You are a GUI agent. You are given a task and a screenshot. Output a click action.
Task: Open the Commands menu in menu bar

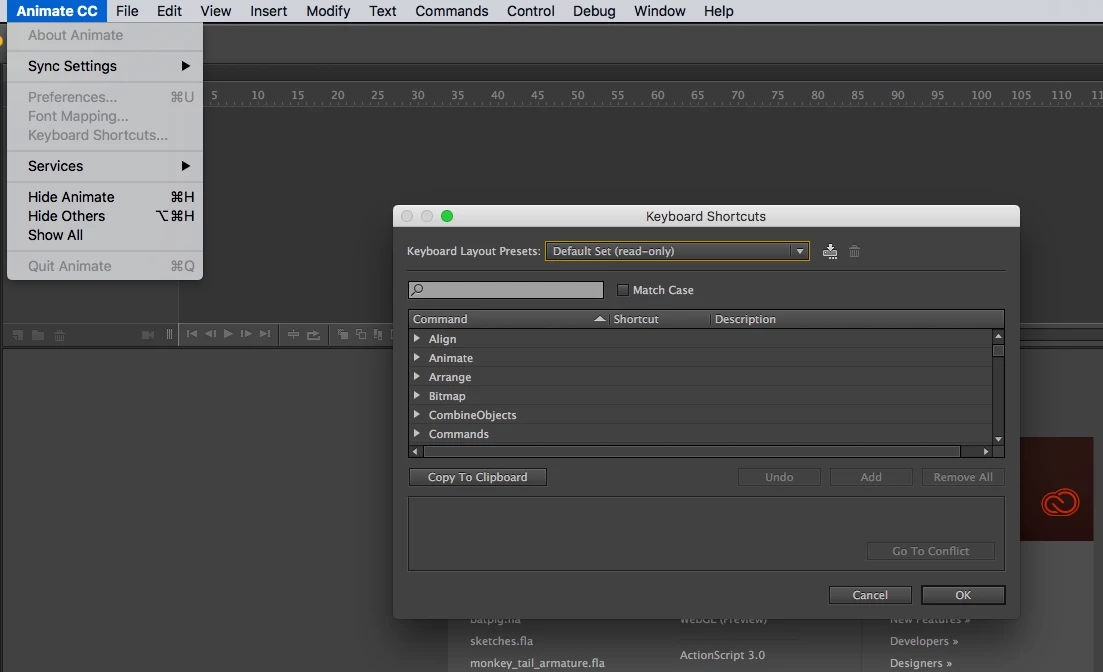click(x=452, y=11)
